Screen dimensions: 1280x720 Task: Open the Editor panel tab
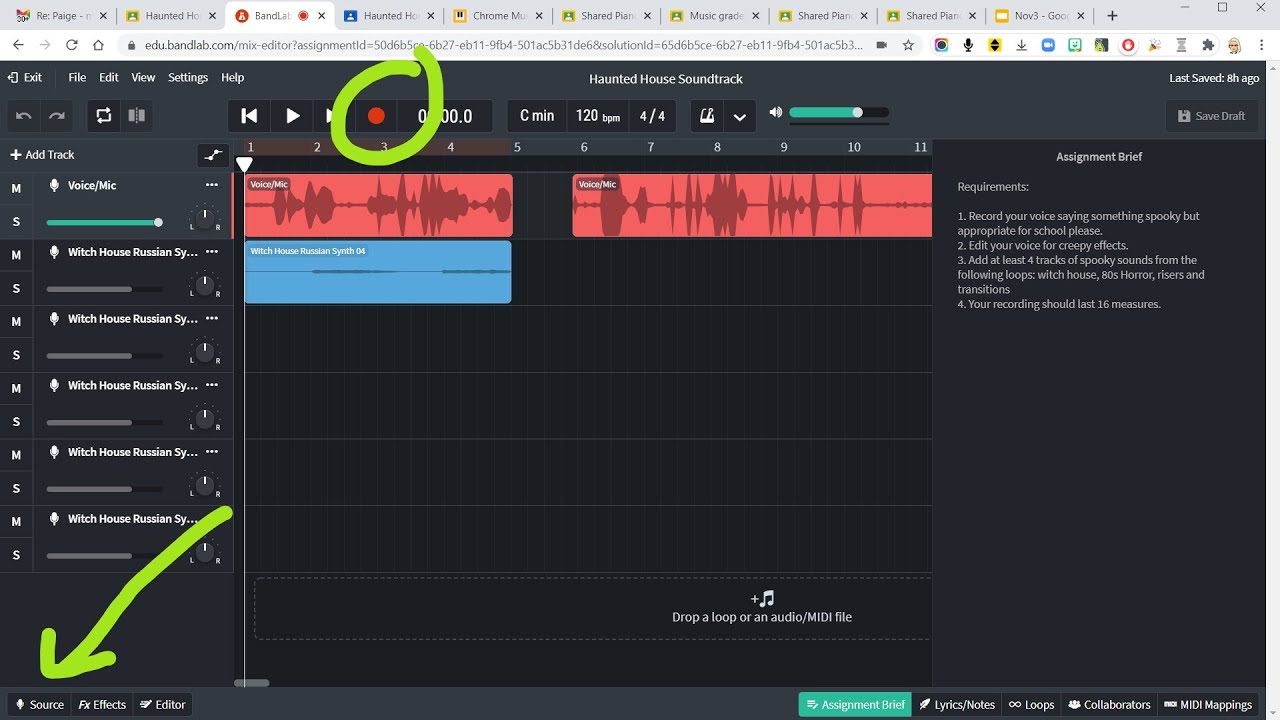(x=163, y=705)
